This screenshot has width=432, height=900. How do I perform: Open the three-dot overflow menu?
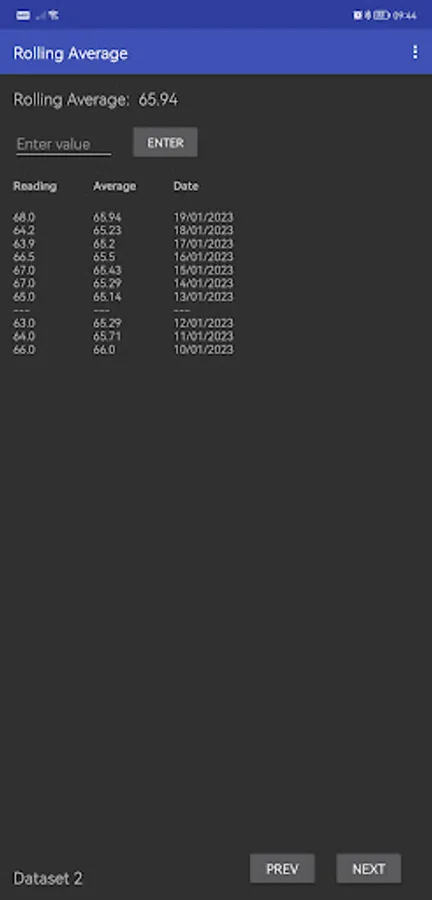[x=415, y=53]
